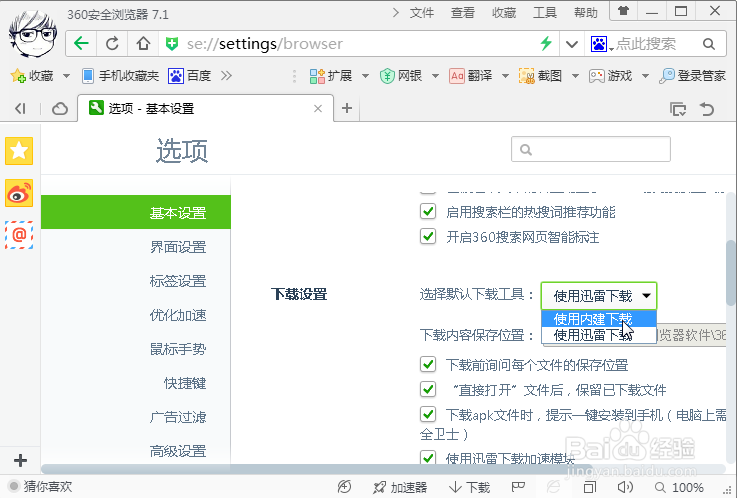Open the 帮助 menu
737x498 pixels.
[x=586, y=13]
